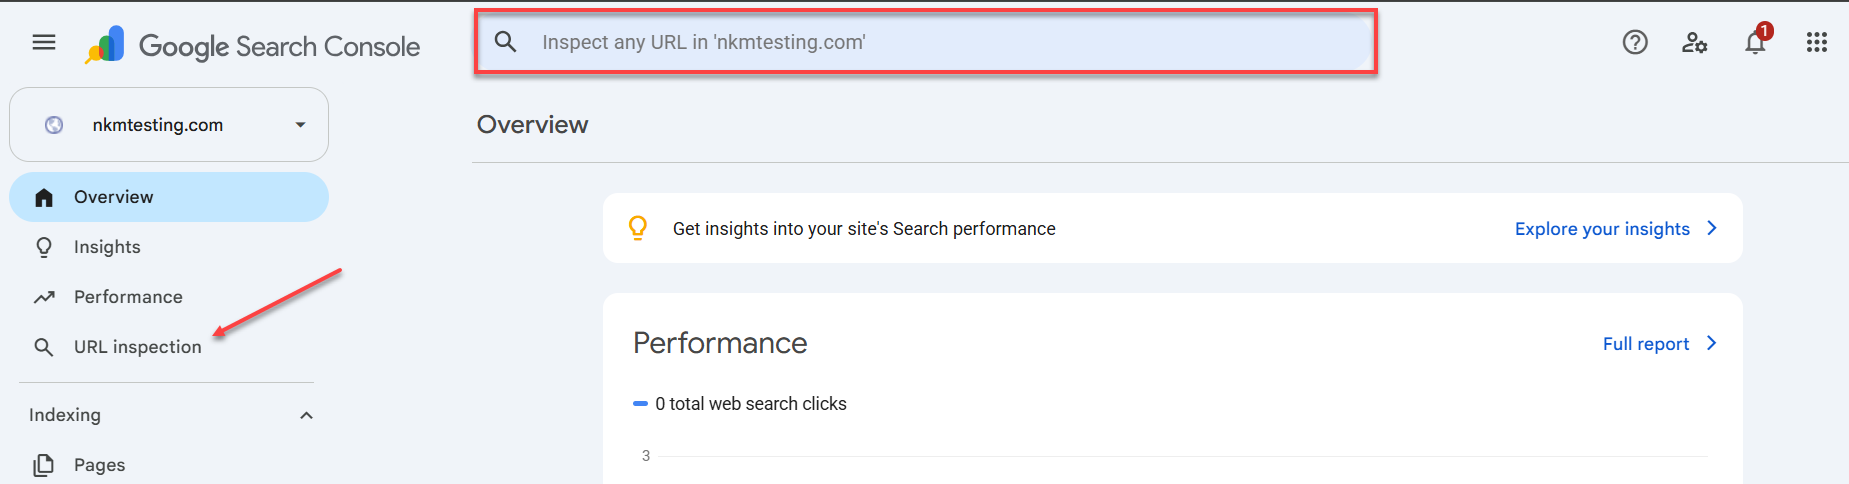
Task: Select Performance in the sidebar
Action: pos(169,297)
